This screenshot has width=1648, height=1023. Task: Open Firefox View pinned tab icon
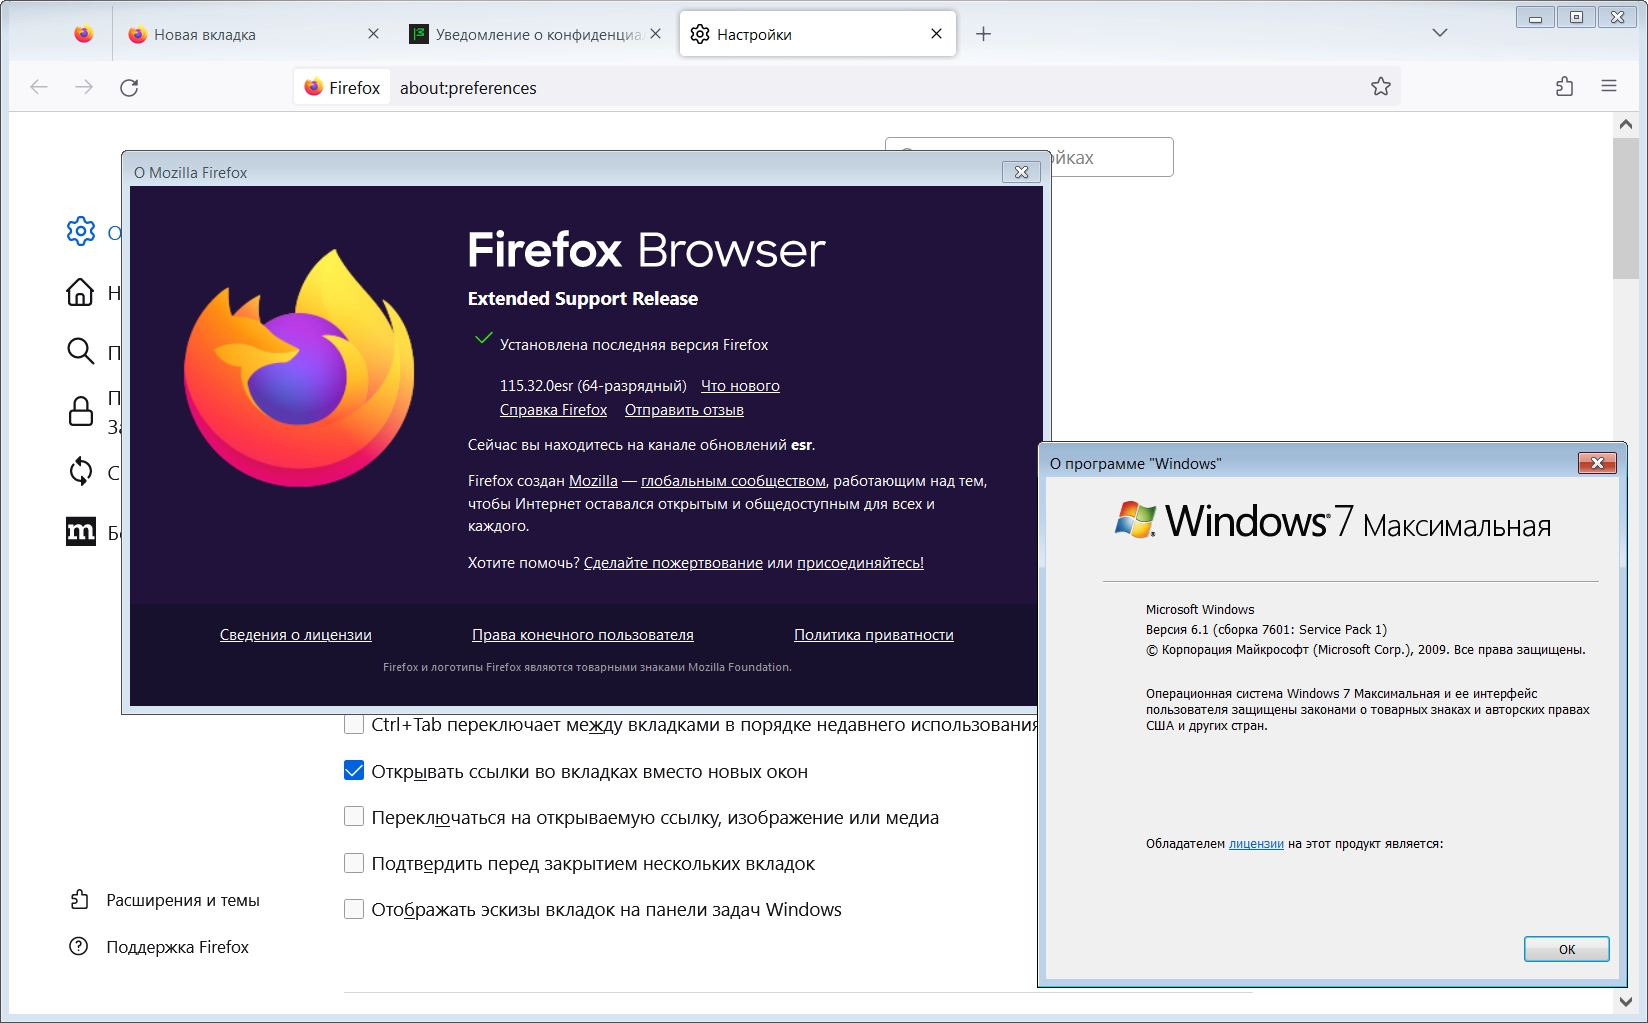point(84,34)
